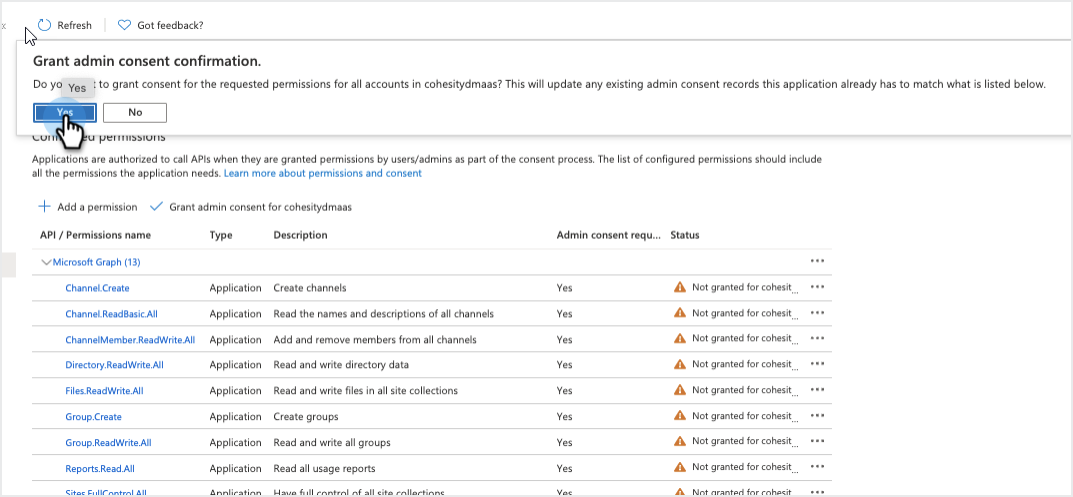Confirm consent with the Yes button
The image size is (1073, 497).
(65, 112)
